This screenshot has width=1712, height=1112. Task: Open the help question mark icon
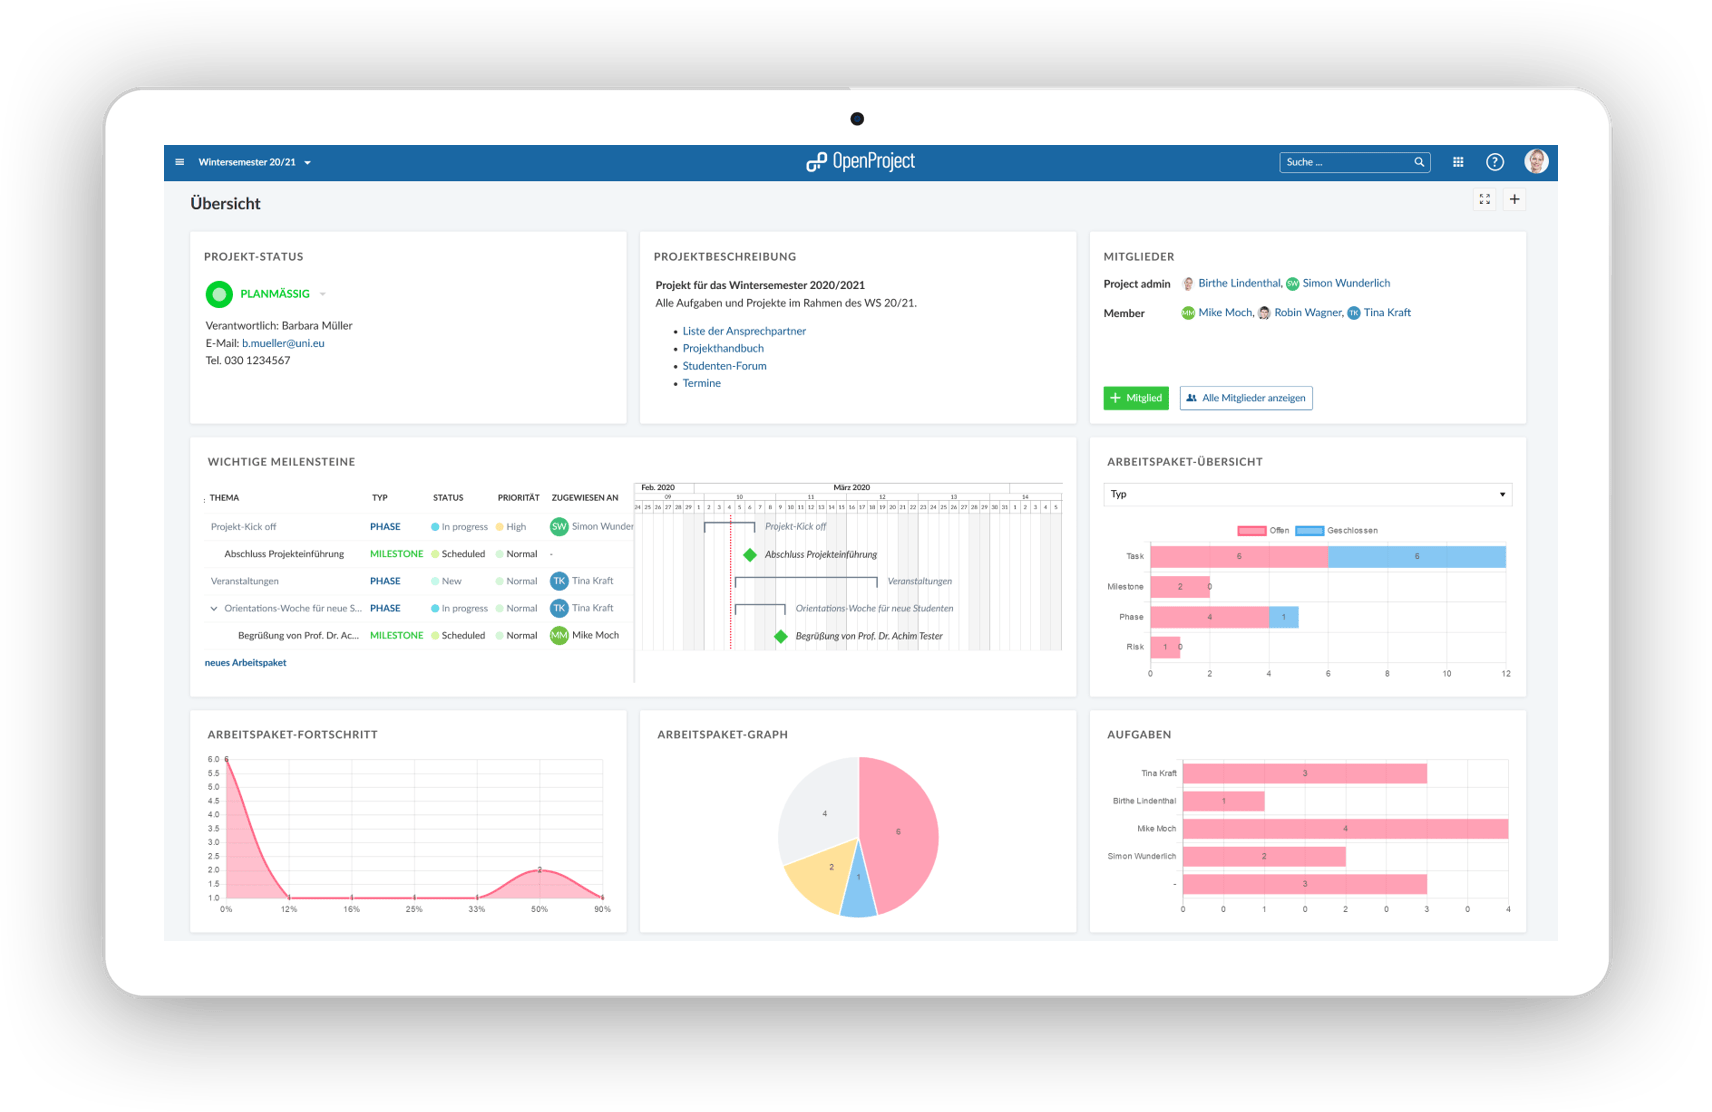point(1494,162)
